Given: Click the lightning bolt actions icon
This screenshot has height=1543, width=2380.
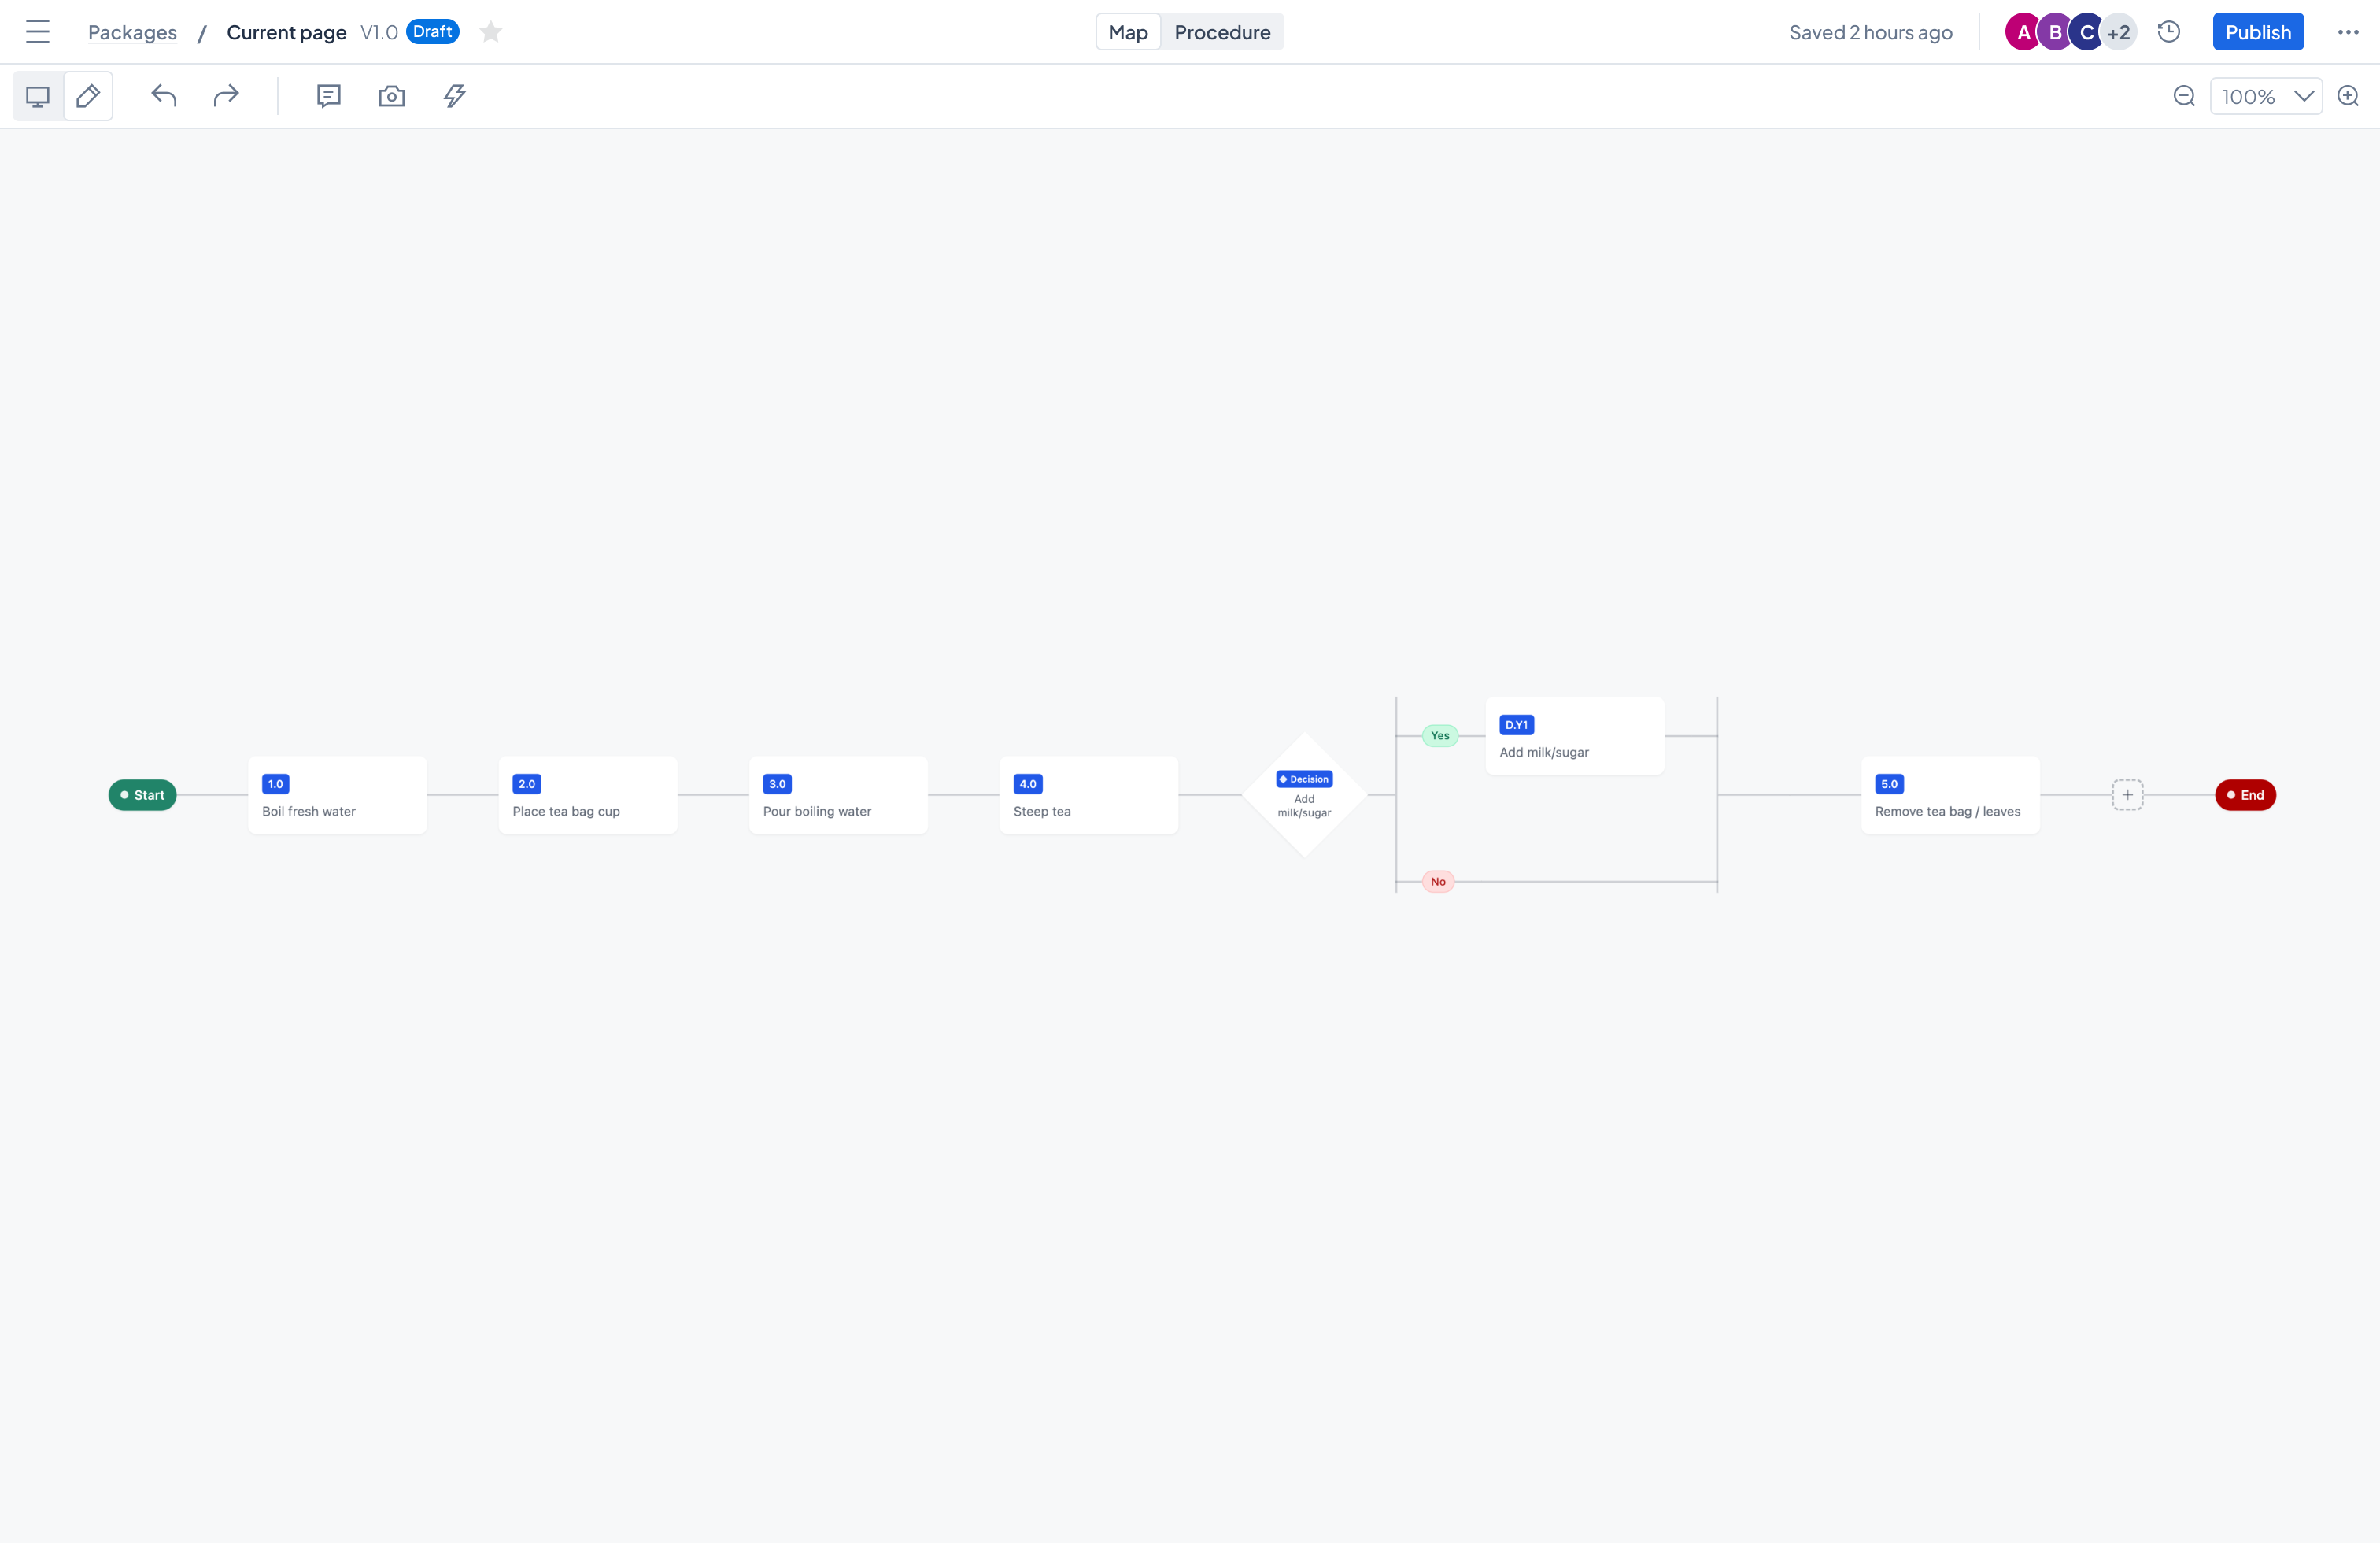Looking at the screenshot, I should click(x=455, y=96).
